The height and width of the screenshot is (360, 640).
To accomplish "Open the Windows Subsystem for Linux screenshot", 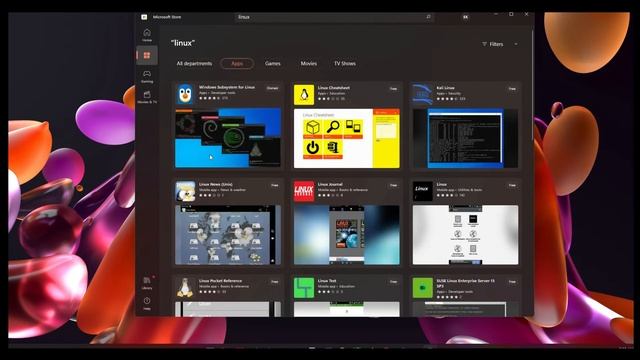I will (x=228, y=138).
